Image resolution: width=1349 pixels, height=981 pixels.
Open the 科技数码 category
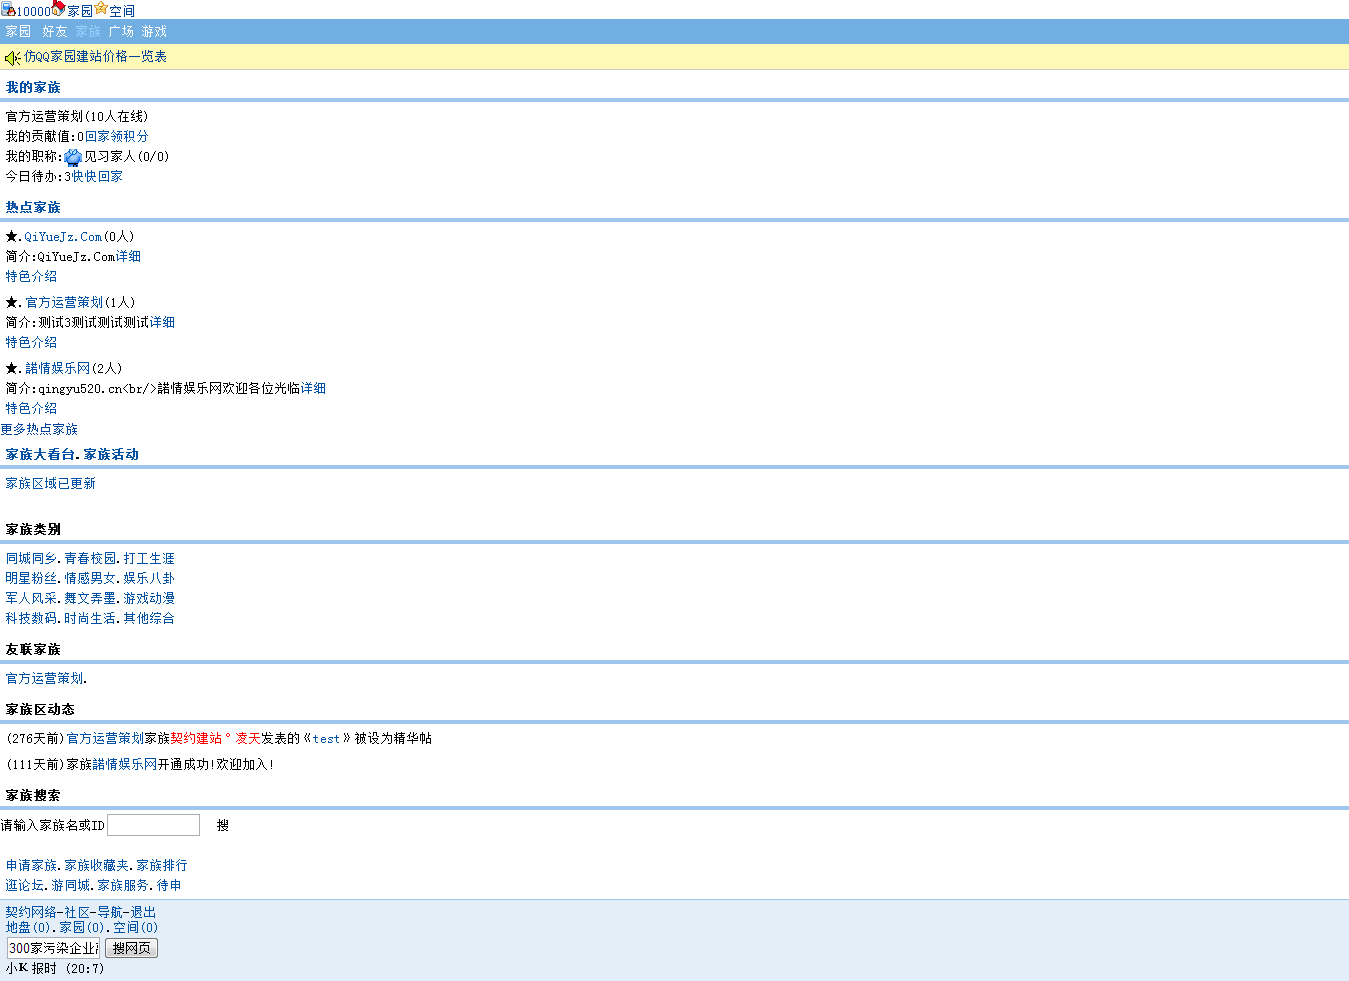31,619
